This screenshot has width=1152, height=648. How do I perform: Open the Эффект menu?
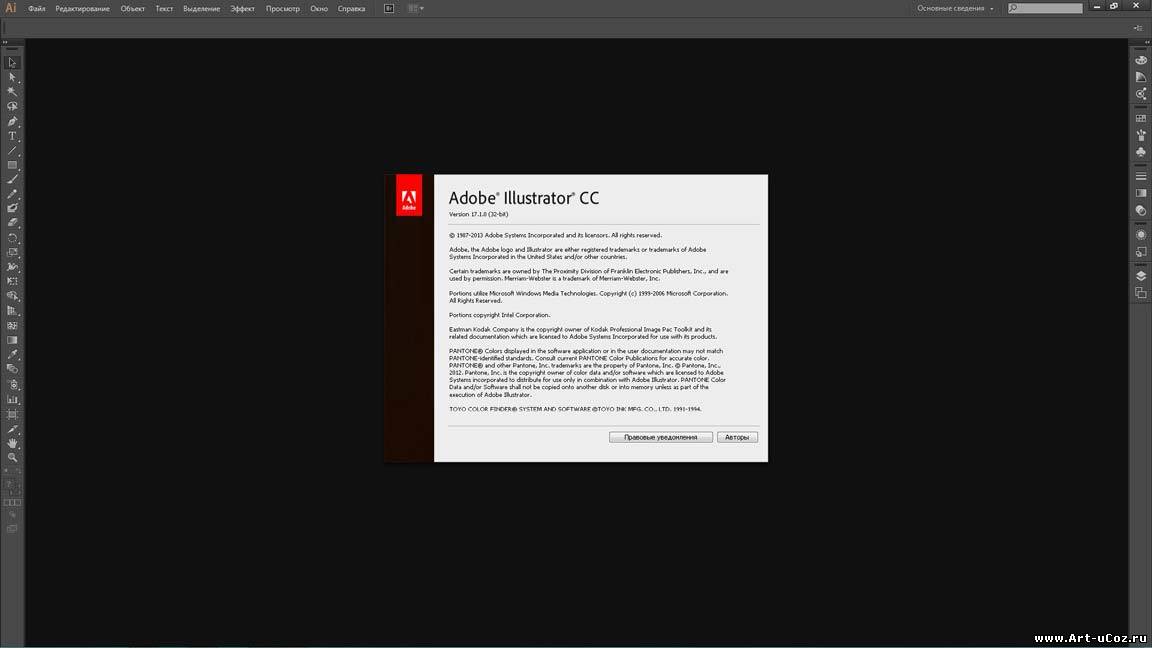click(242, 9)
